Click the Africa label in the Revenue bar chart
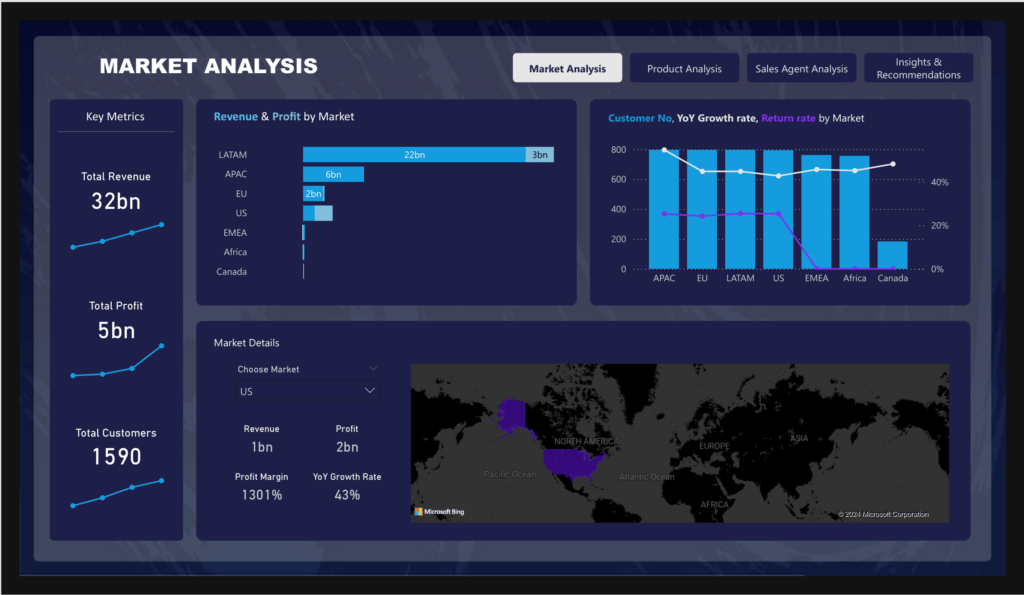Viewport: 1024px width, 595px height. [x=235, y=252]
